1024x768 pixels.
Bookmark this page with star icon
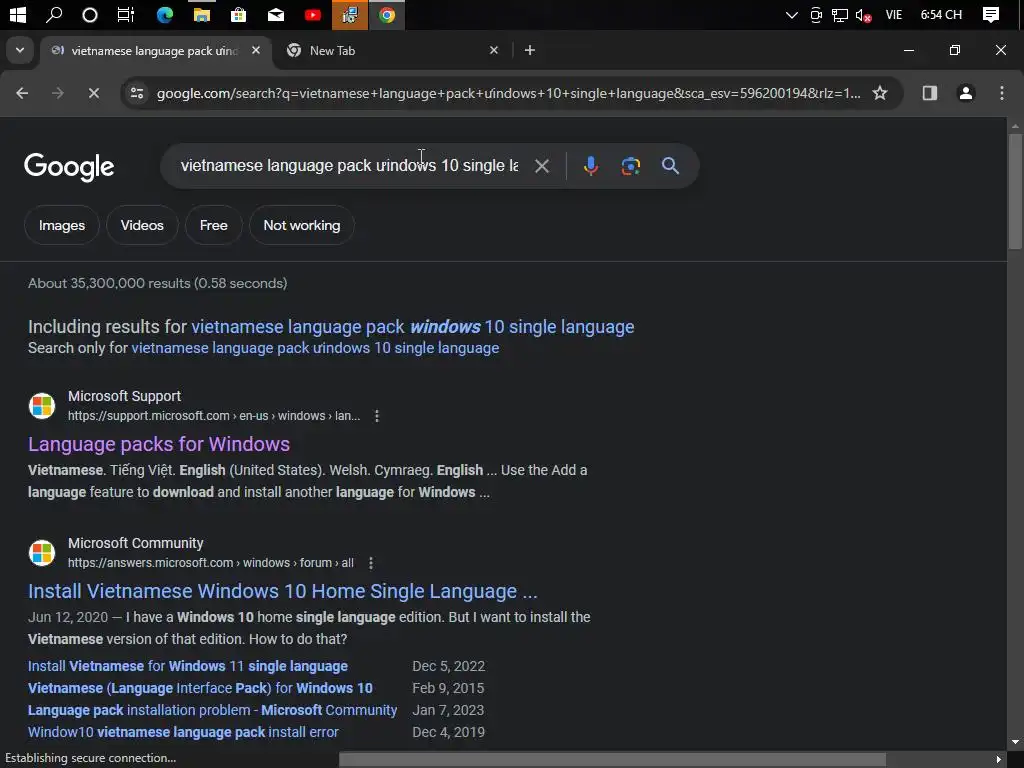tap(880, 93)
